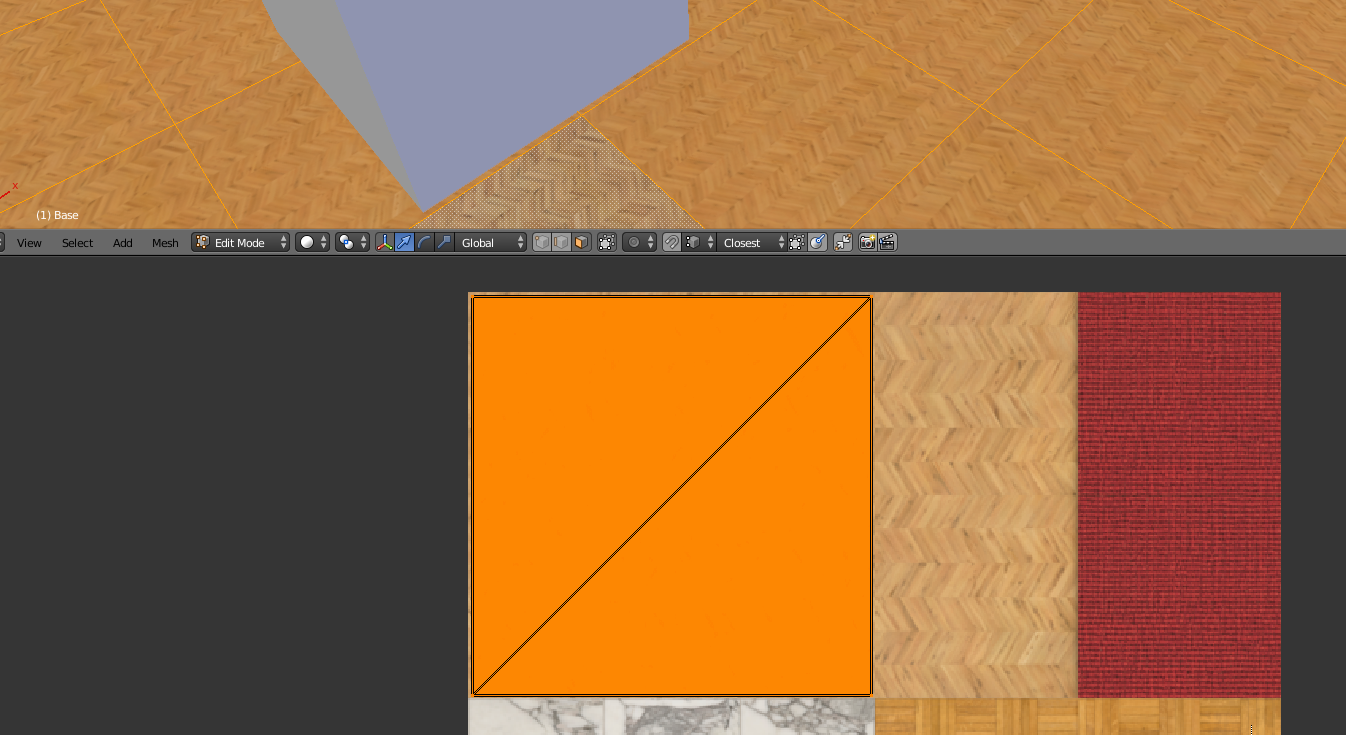Switch to edge select mode
The image size is (1346, 735).
click(x=561, y=242)
